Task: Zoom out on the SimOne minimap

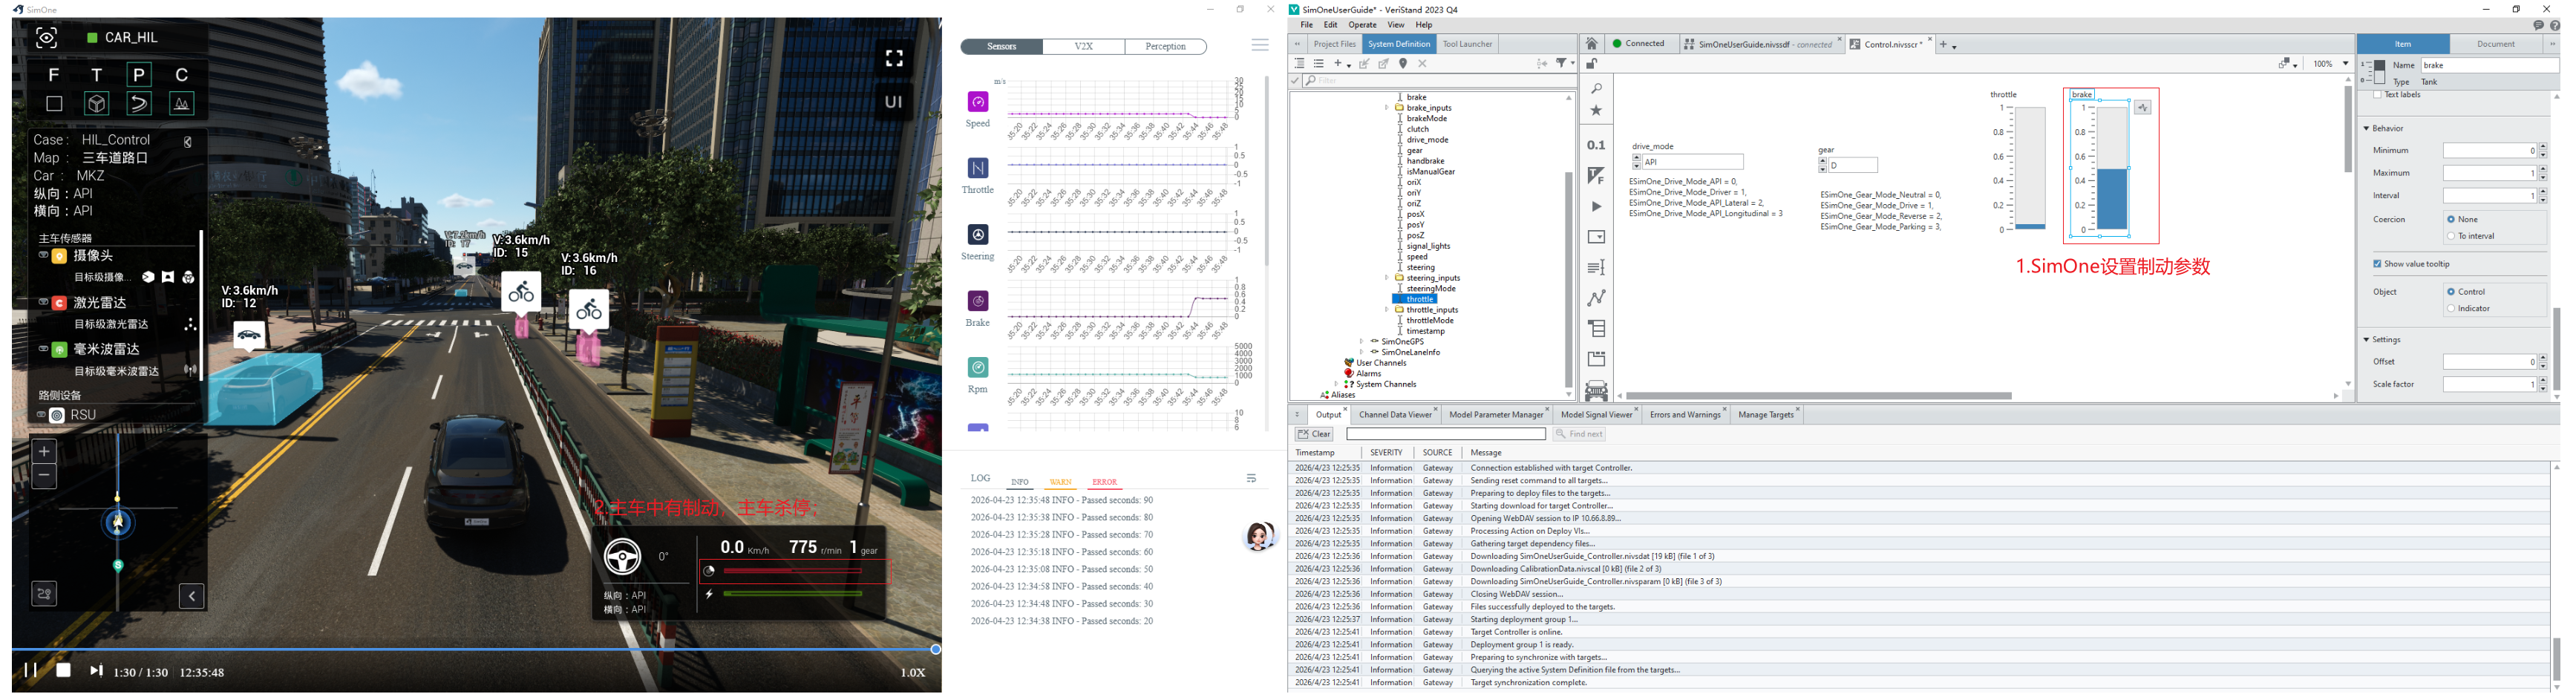Action: 44,476
